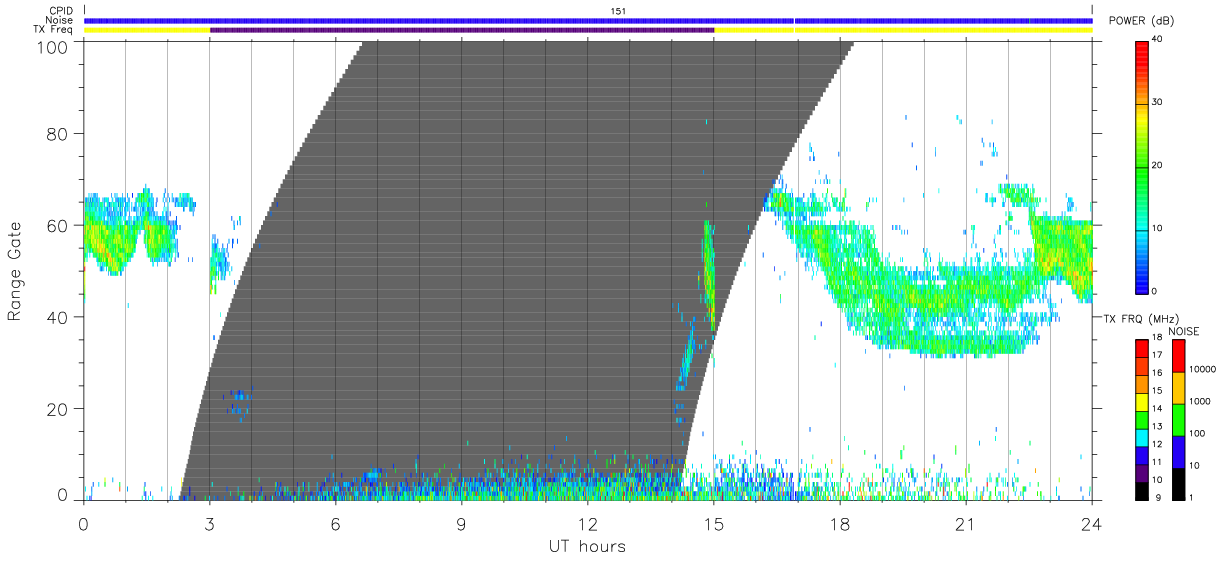Click the 10 tick on the POWER colorbar
Viewport: 1228px width, 567px height.
pyautogui.click(x=1159, y=229)
